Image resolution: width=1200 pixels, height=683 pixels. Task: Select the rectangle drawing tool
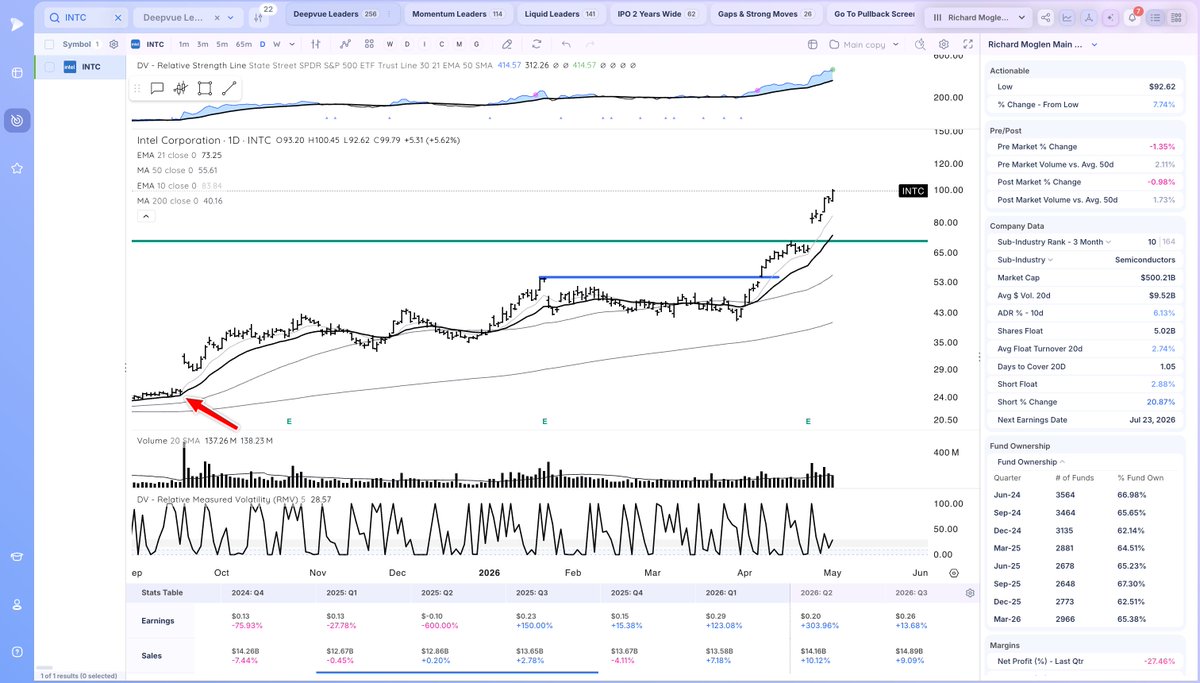click(x=205, y=88)
